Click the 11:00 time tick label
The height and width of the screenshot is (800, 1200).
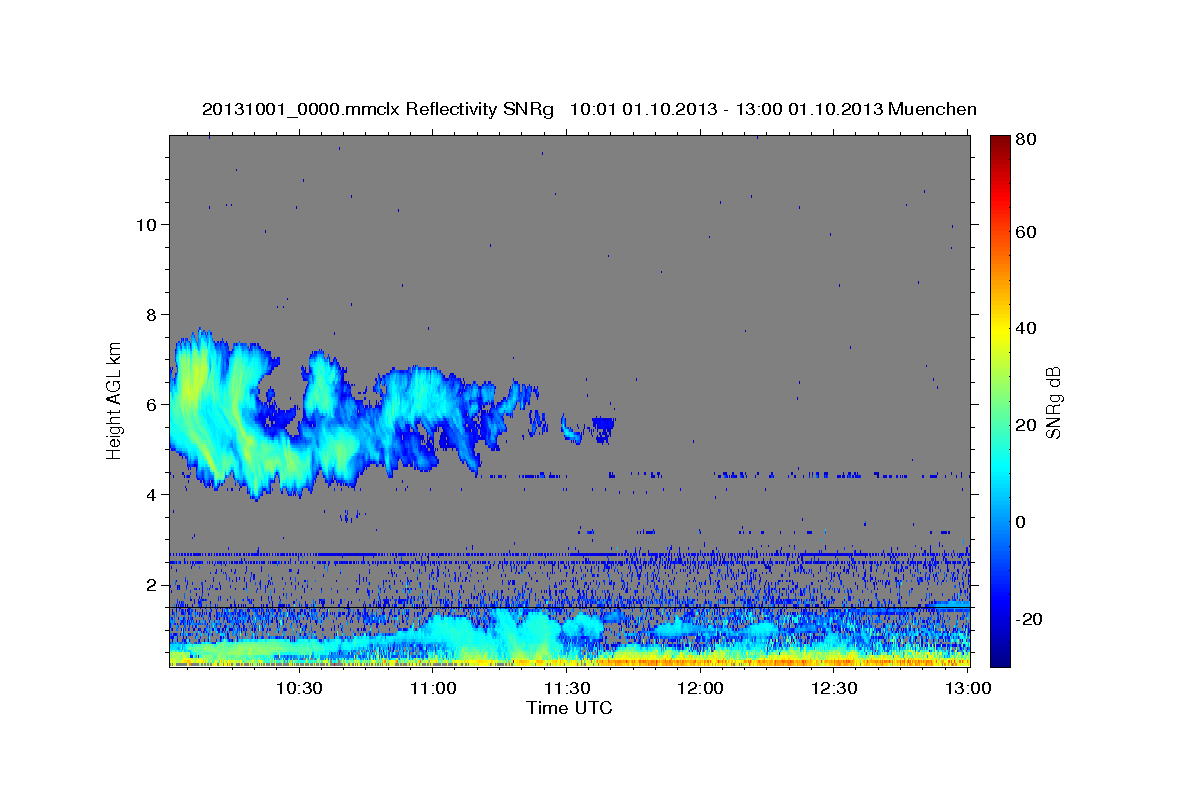tap(433, 688)
